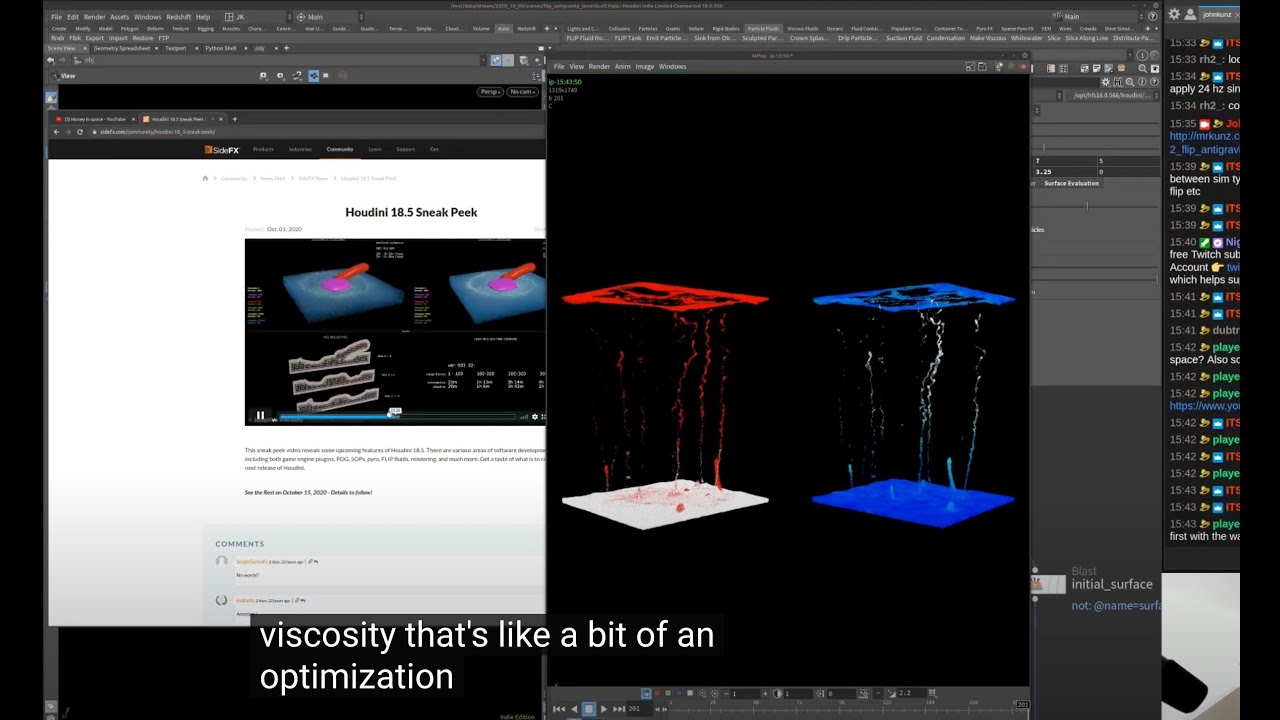Image resolution: width=1280 pixels, height=720 pixels.
Task: Jump to last frame in Mplay
Action: (619, 708)
